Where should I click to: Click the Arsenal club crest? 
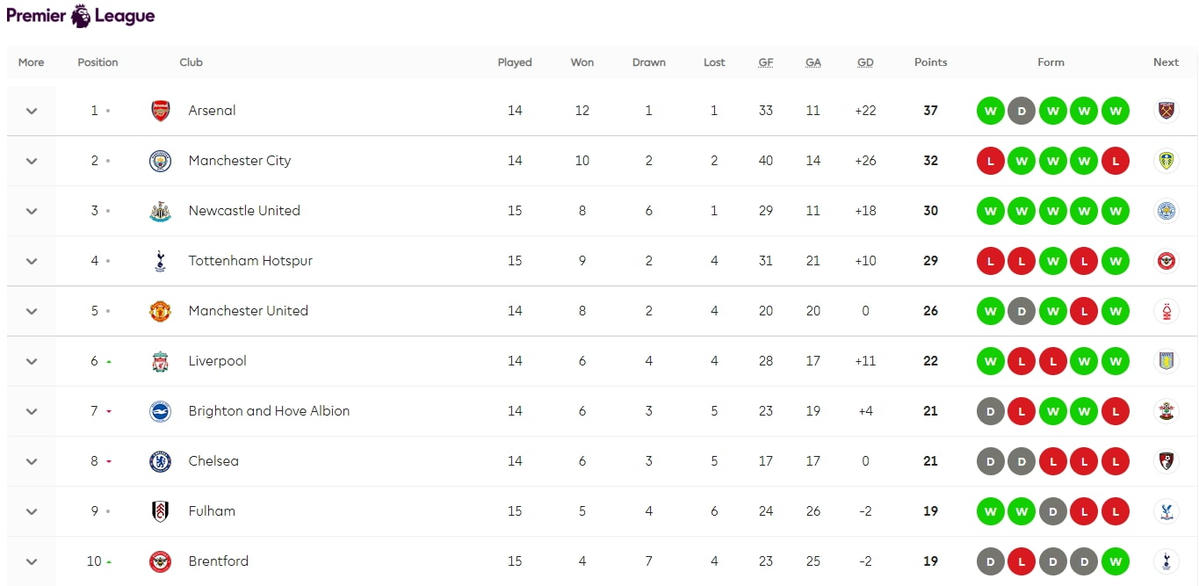click(160, 111)
